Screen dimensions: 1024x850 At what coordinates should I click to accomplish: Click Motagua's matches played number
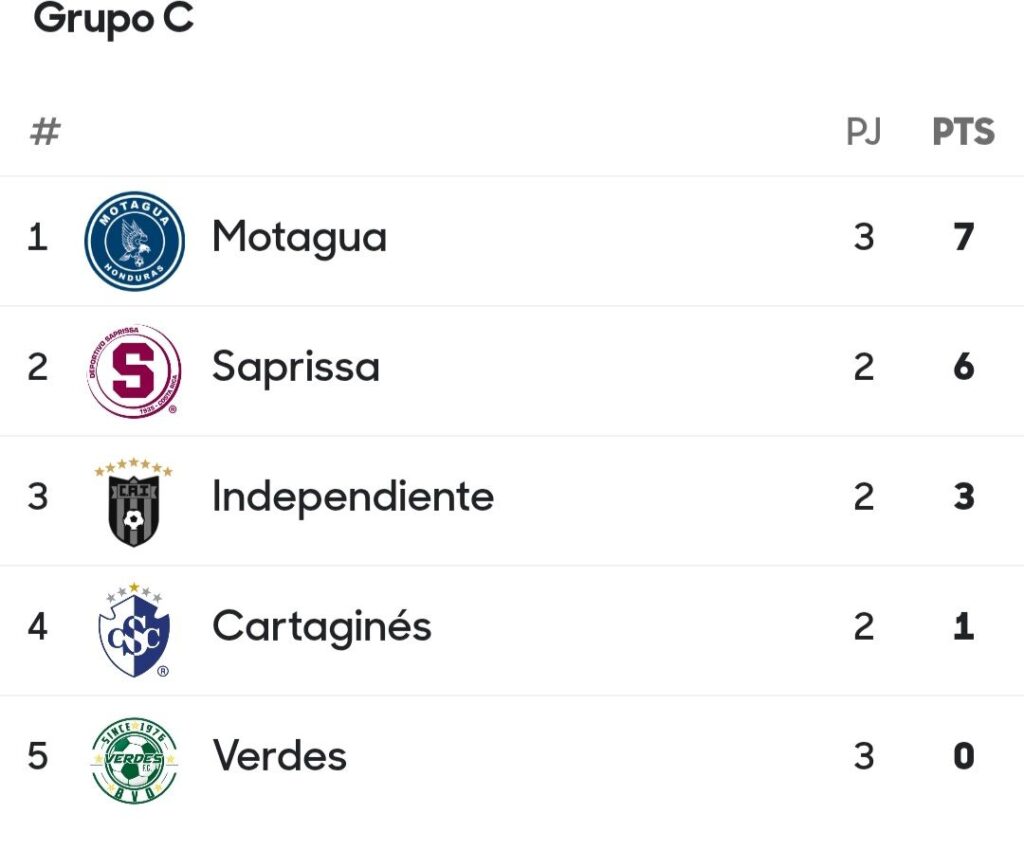tap(864, 238)
